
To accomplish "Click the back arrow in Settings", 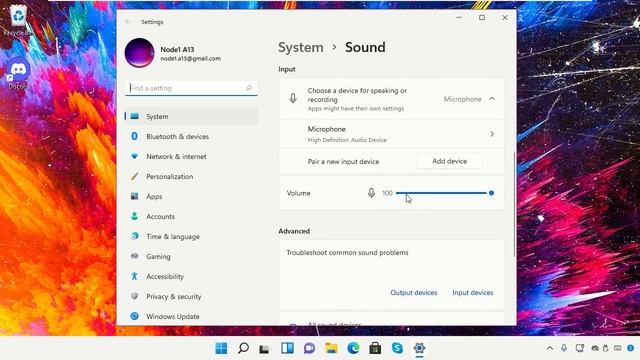I will [x=128, y=22].
